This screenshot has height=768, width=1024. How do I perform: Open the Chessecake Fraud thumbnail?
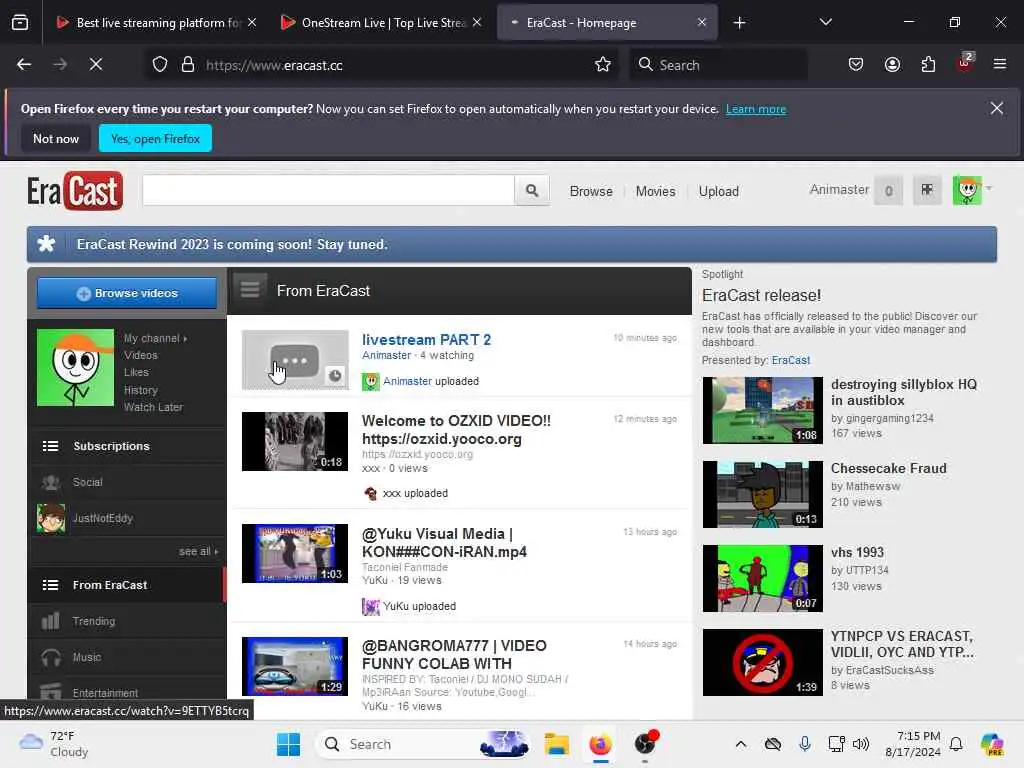(762, 494)
